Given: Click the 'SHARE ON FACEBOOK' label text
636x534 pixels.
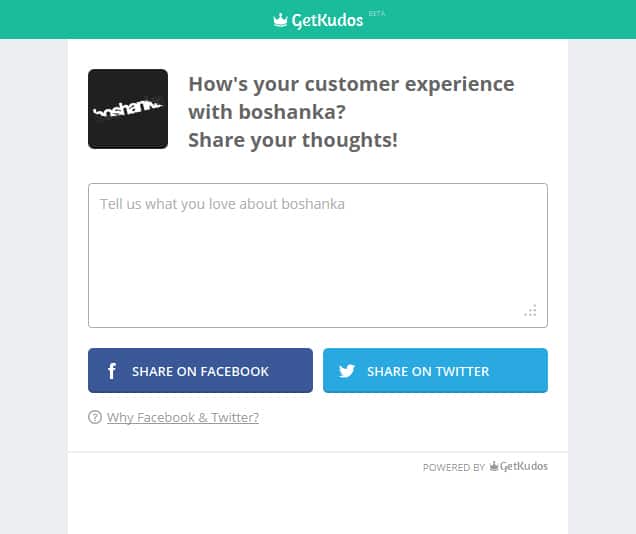Looking at the screenshot, I should 200,371.
